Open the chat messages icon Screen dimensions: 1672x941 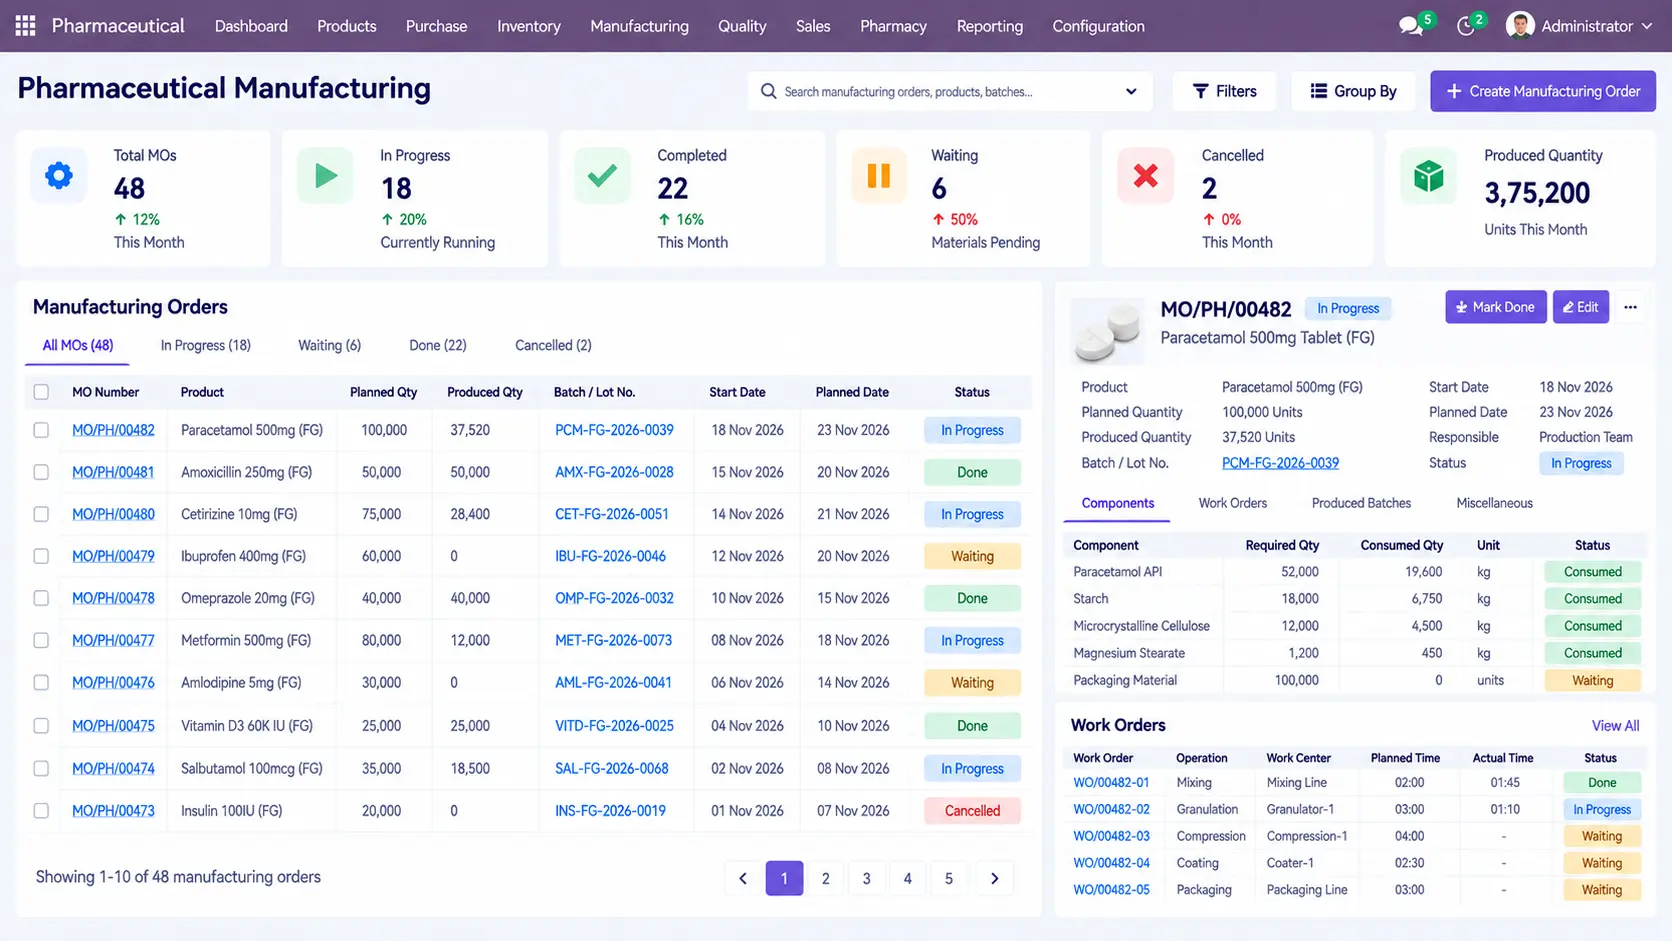[1411, 27]
